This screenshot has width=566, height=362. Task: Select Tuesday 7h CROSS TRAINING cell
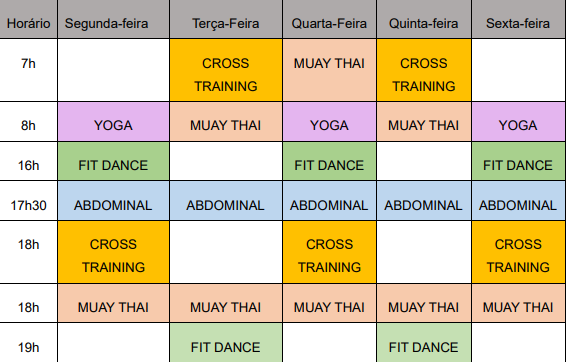226,70
